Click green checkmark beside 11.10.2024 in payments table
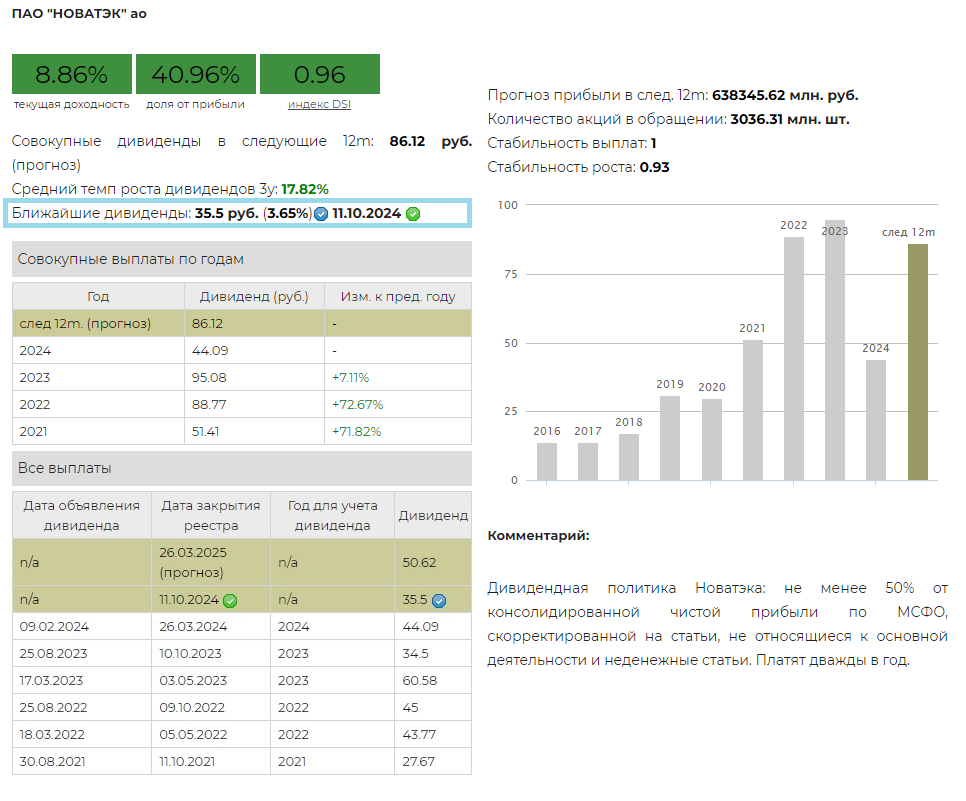Viewport: 966px width, 801px height. pyautogui.click(x=230, y=600)
